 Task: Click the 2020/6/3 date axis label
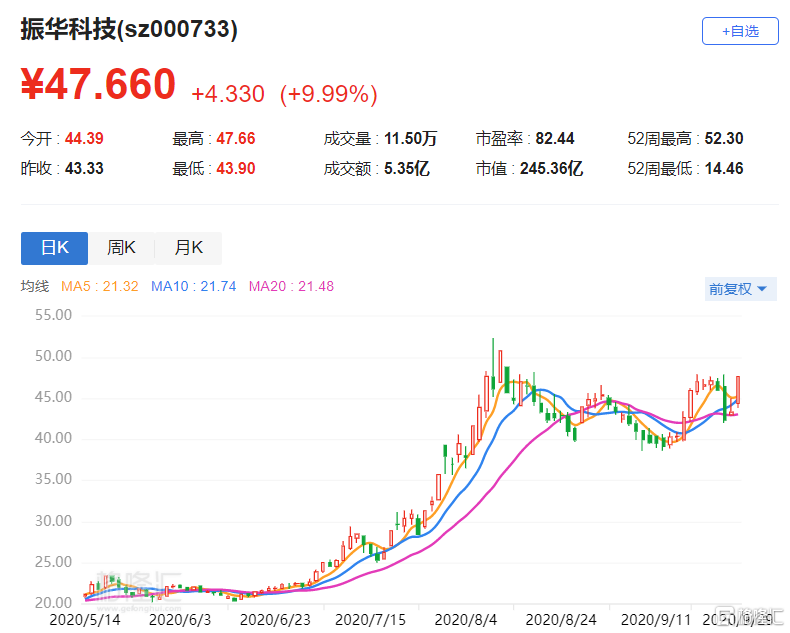180,619
